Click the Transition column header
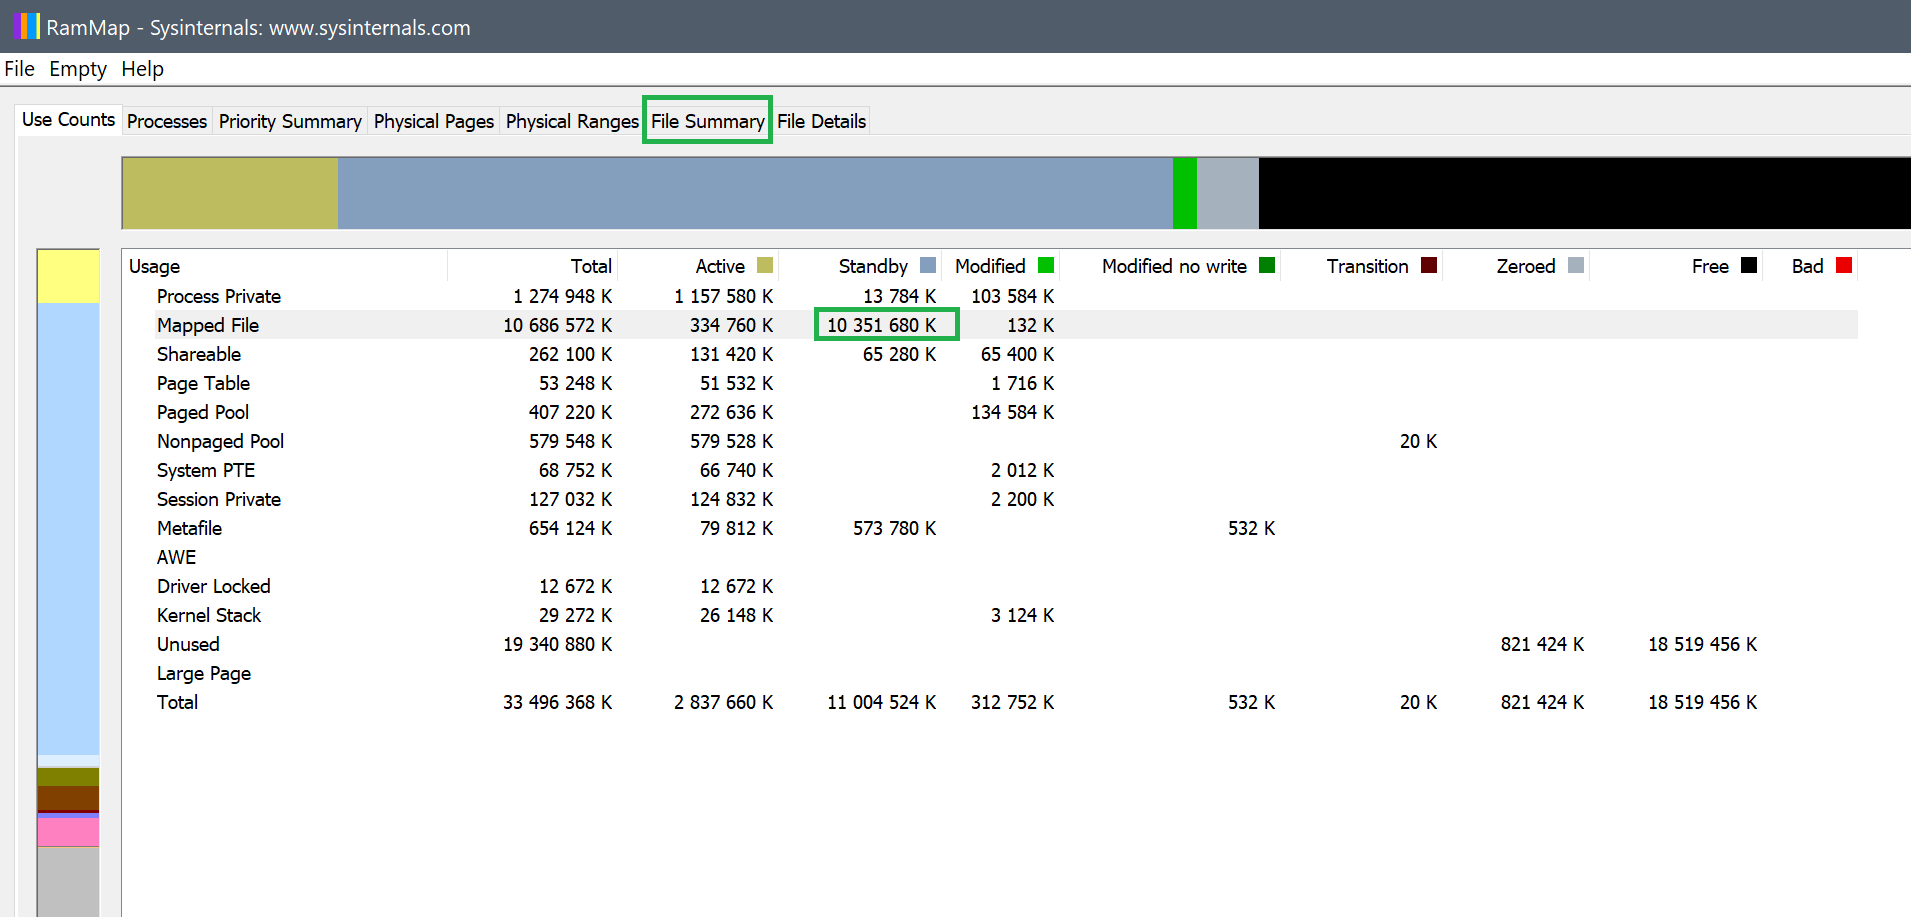 (x=1361, y=266)
